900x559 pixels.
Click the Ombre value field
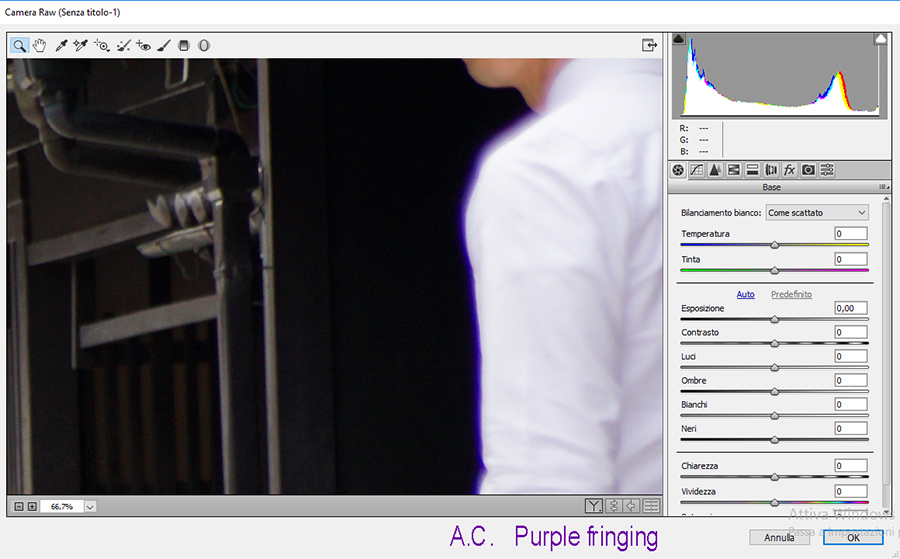(x=851, y=381)
